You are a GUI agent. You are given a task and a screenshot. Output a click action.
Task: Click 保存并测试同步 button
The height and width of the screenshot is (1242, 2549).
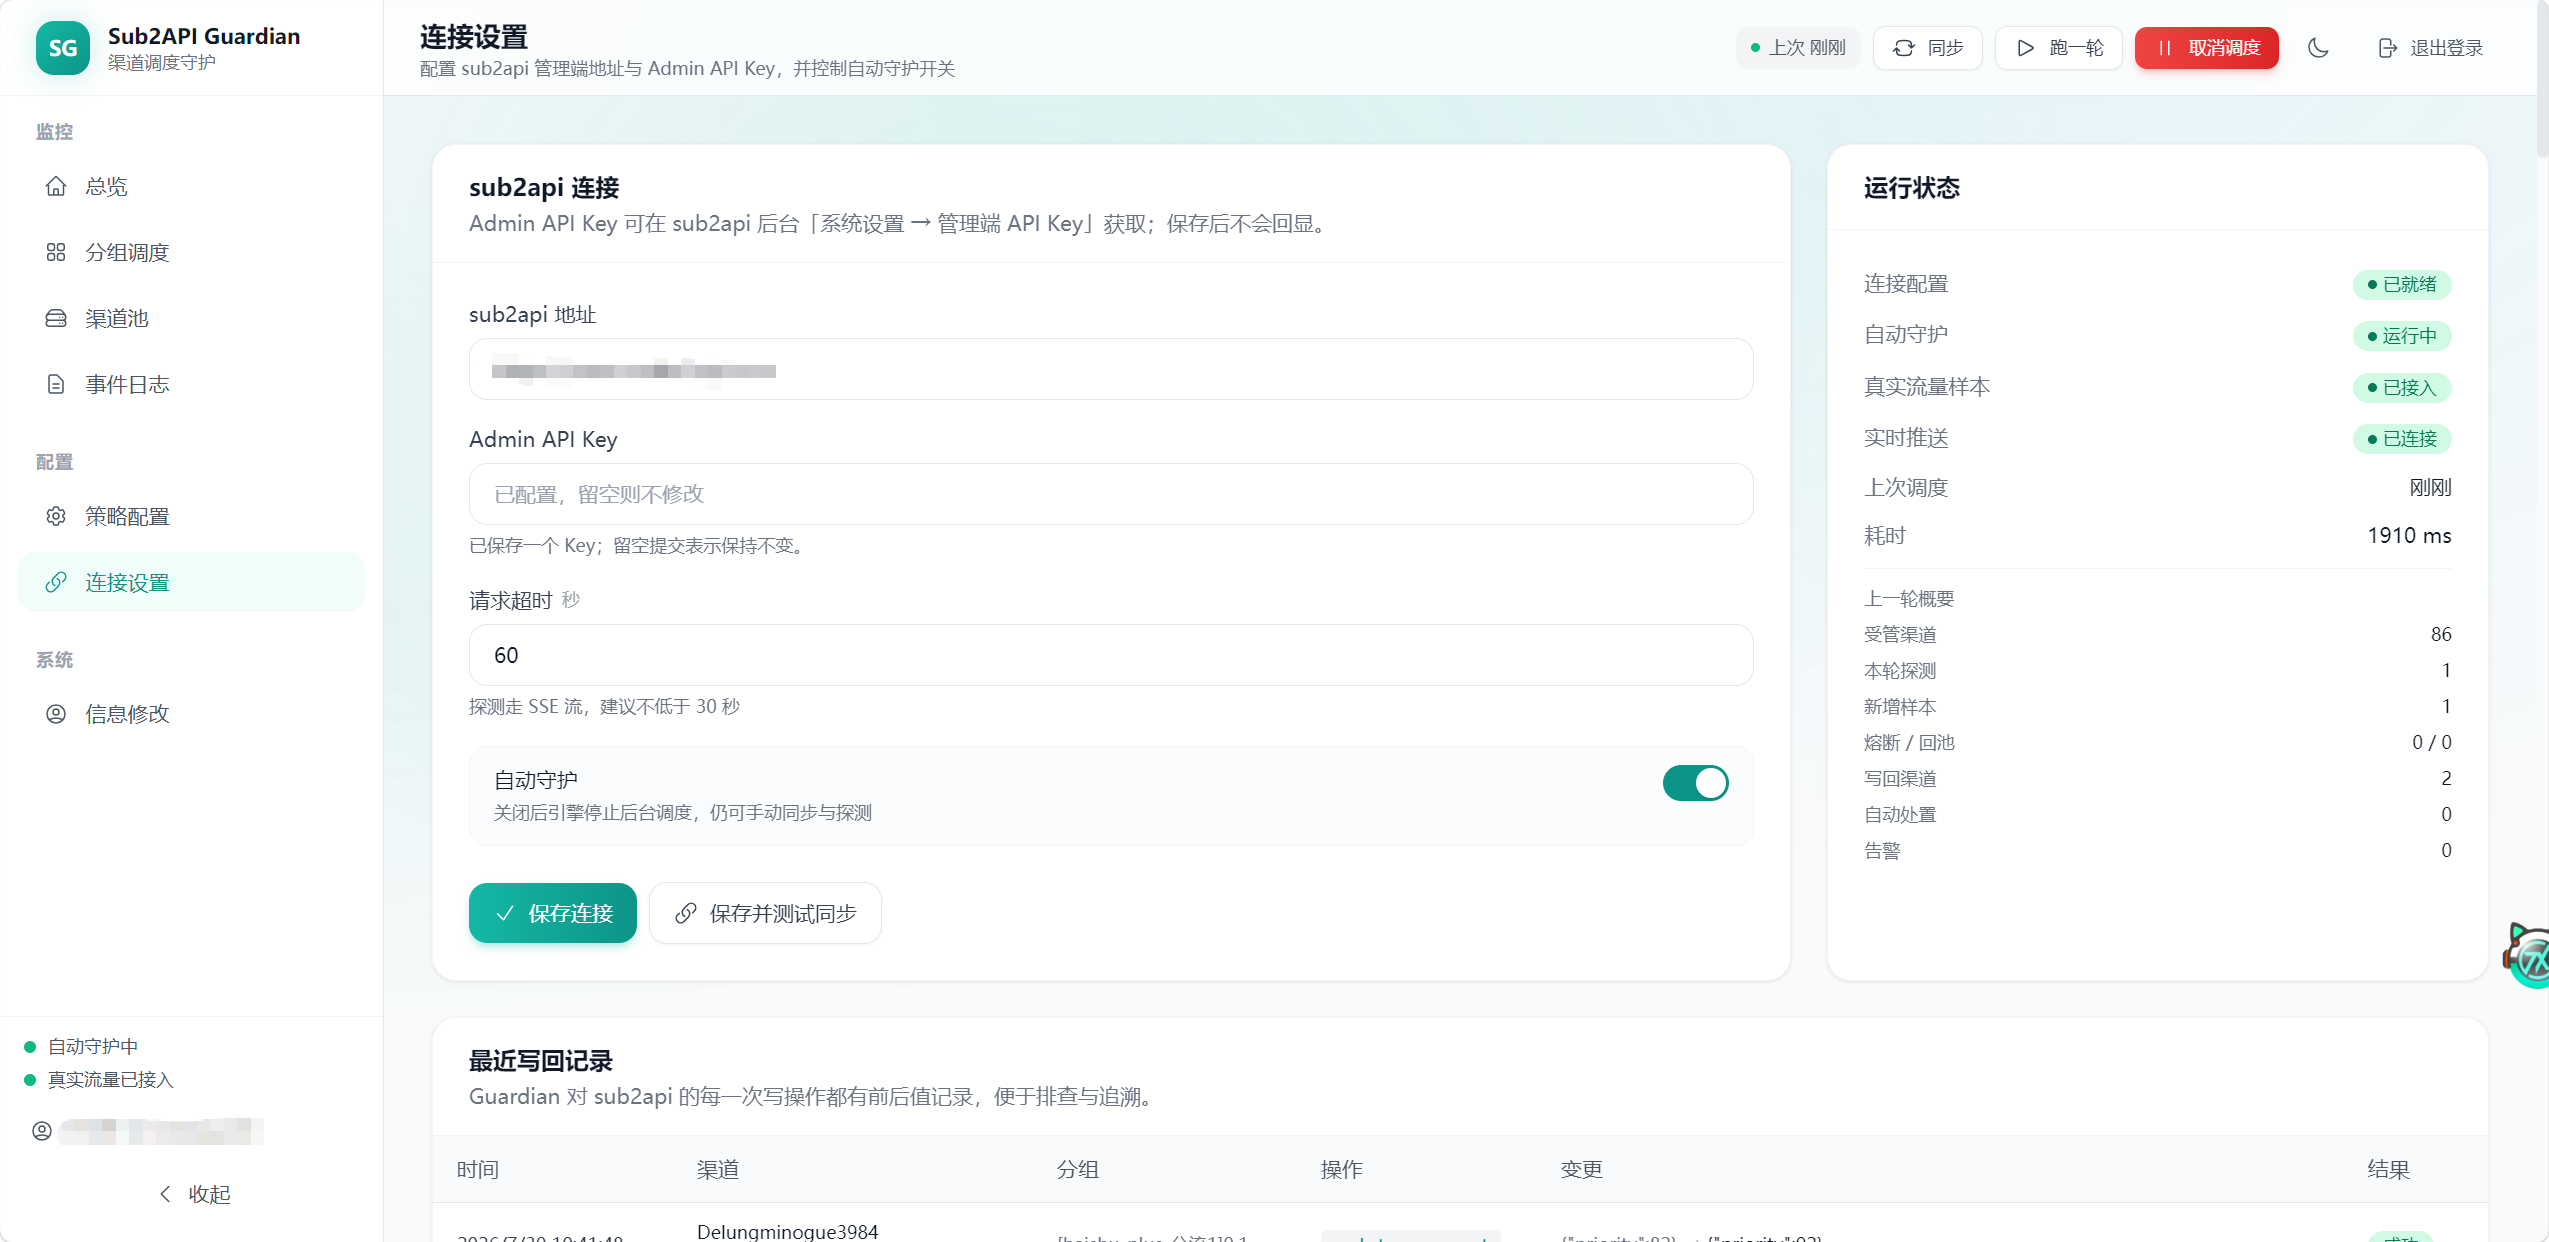pos(766,913)
